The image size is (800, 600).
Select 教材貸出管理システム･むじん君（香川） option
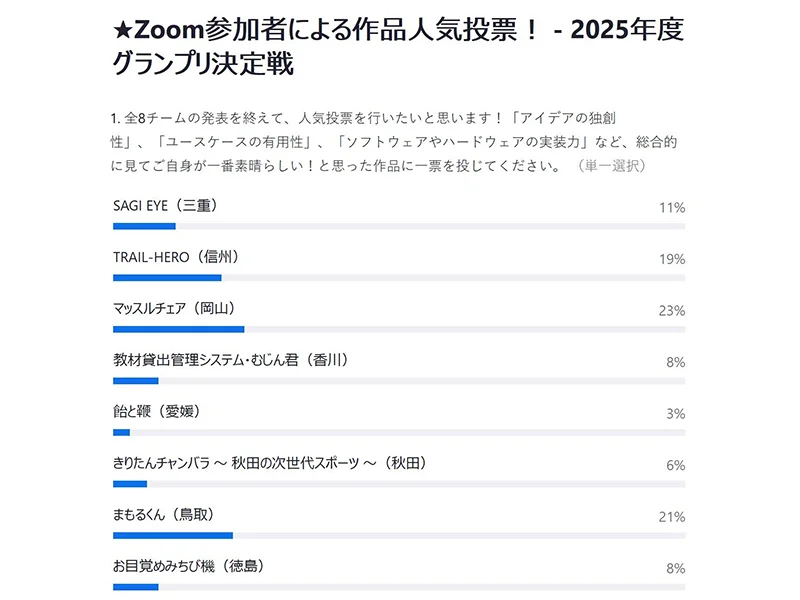pos(231,361)
